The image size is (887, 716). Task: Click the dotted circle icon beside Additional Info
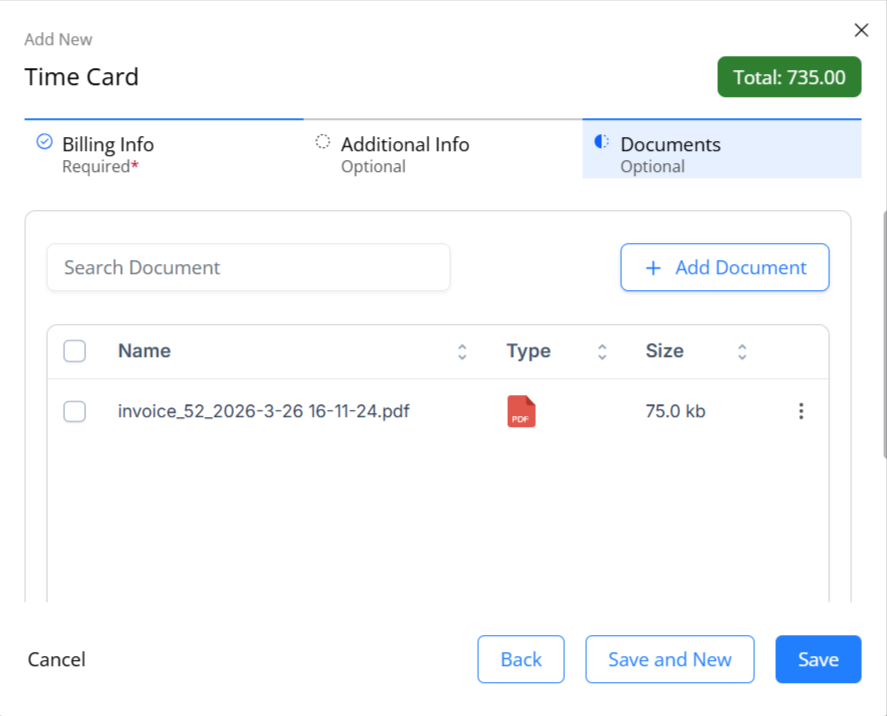point(322,141)
